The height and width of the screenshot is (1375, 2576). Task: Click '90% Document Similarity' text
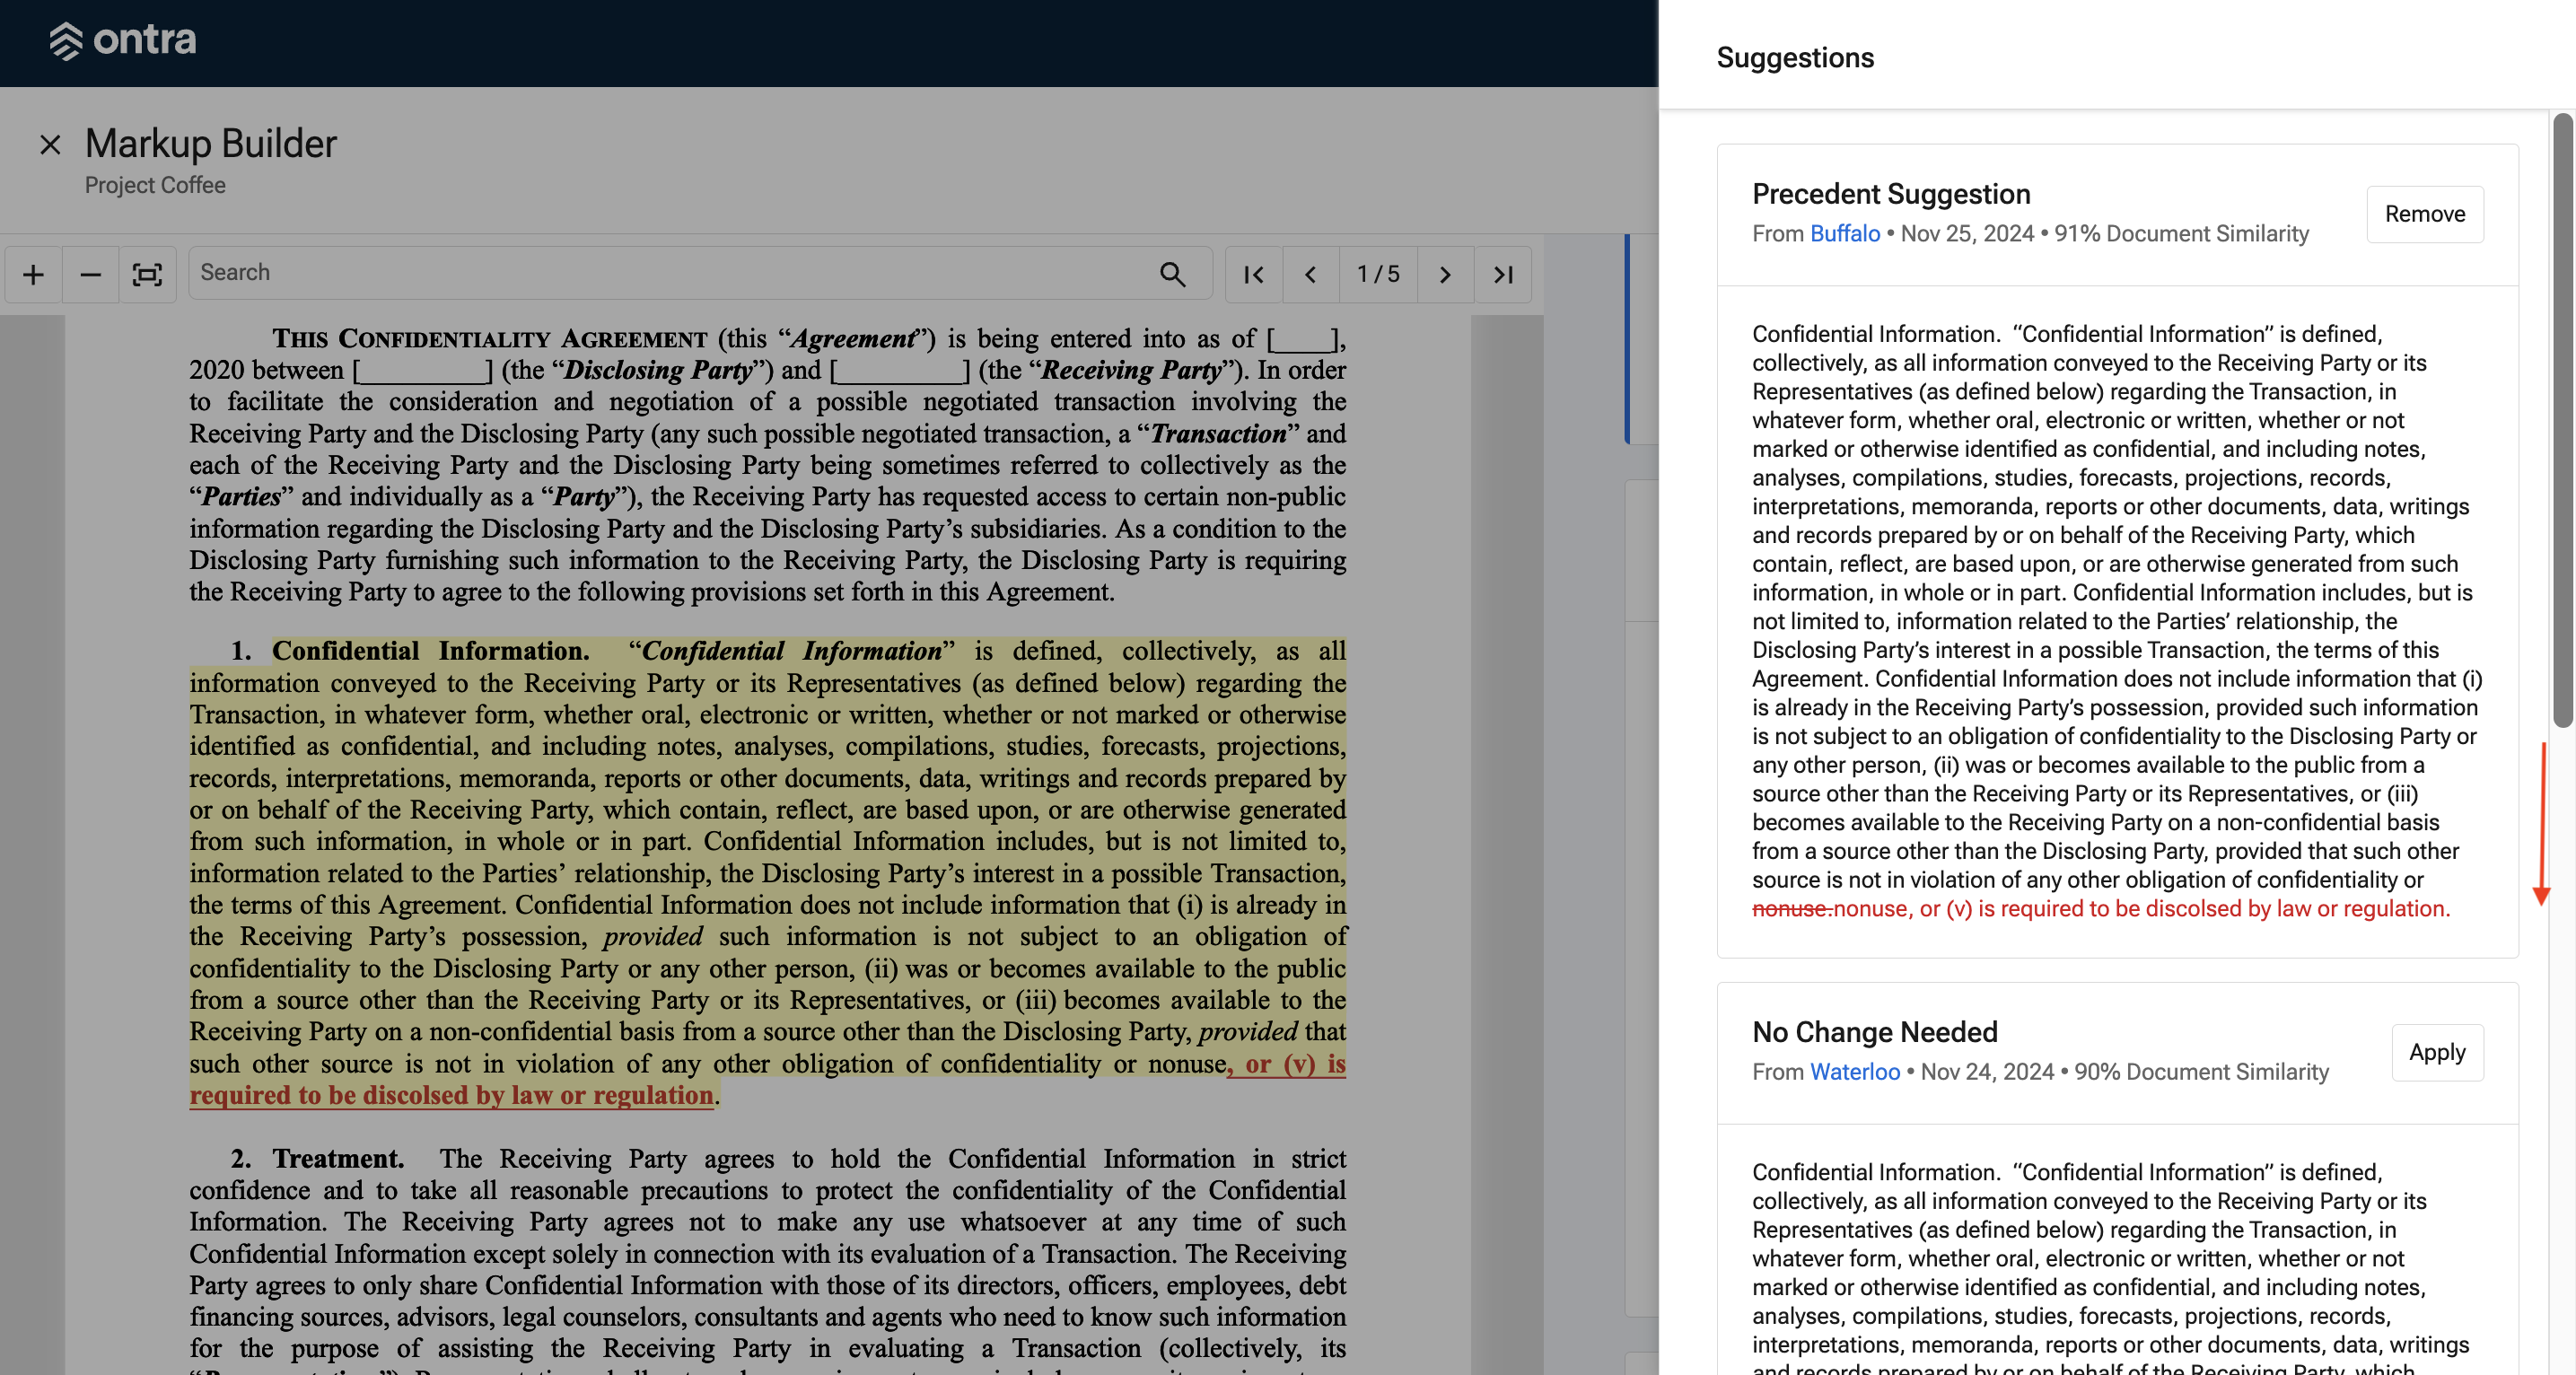point(2201,1071)
